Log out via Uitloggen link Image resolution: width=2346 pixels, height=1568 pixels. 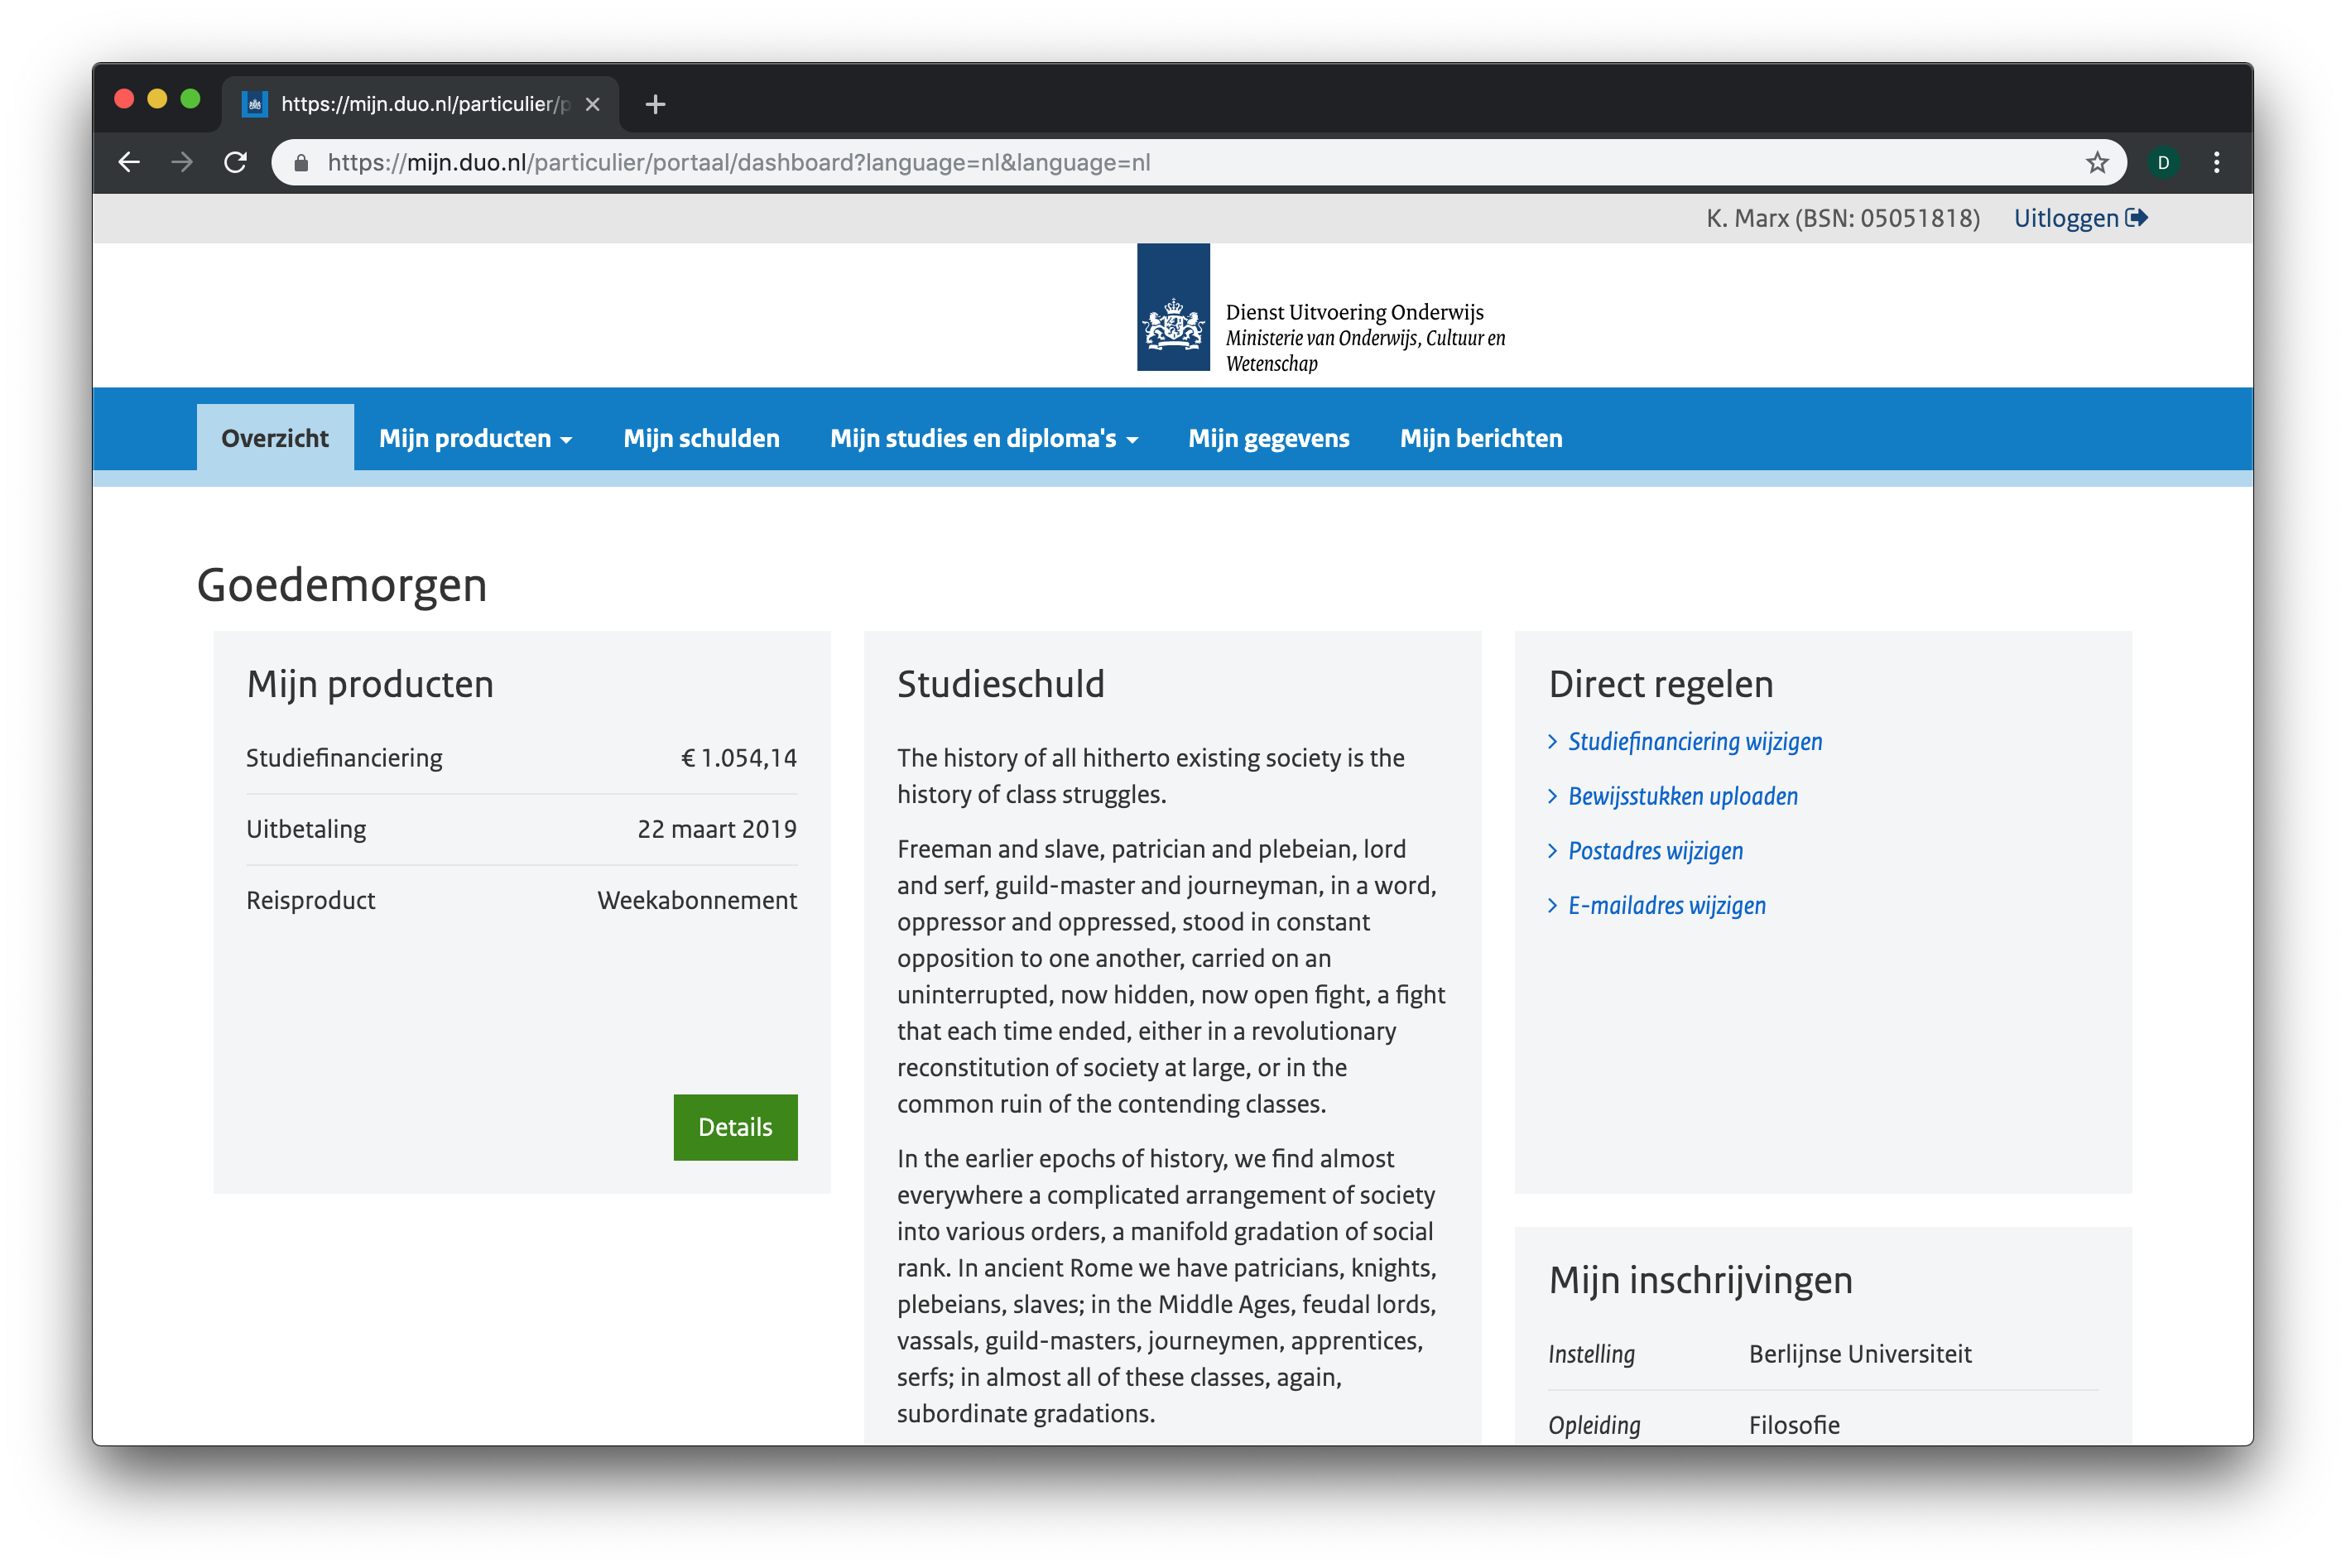point(2079,218)
